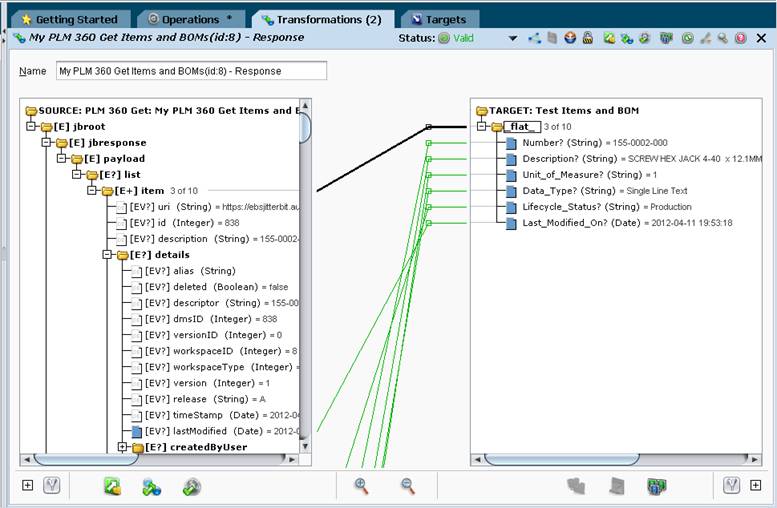Click the bottom-left expand-all plus icon
Viewport: 777px width, 508px height.
pos(28,485)
